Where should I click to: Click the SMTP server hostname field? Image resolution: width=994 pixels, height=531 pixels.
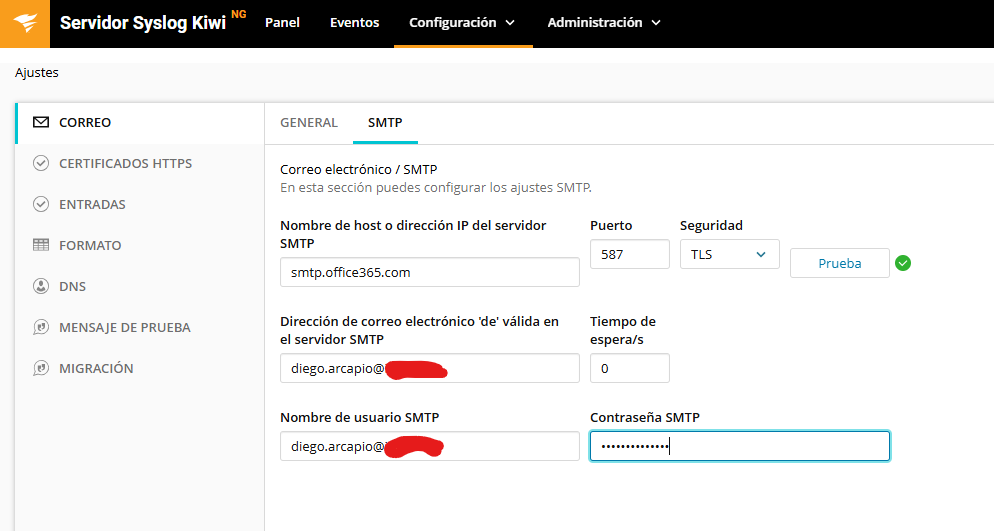click(x=430, y=272)
